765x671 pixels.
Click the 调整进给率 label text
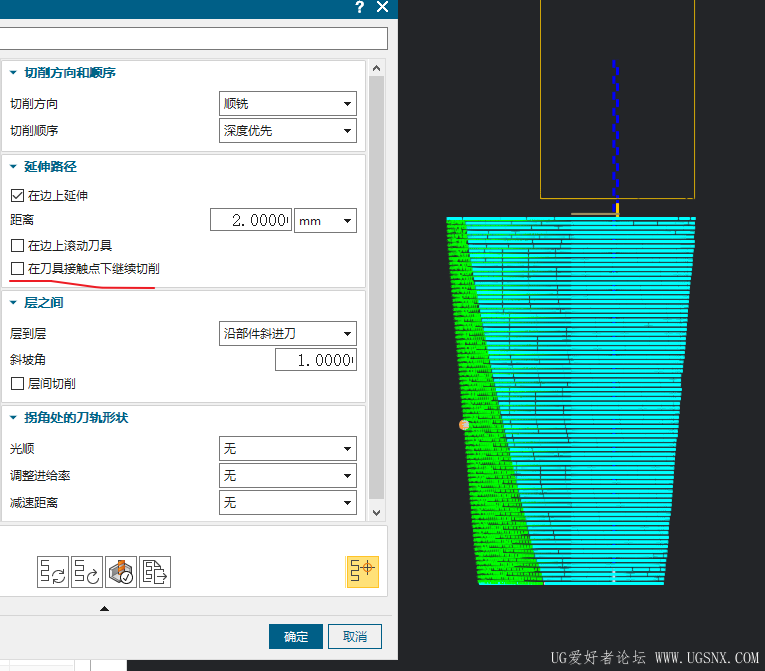pyautogui.click(x=40, y=476)
